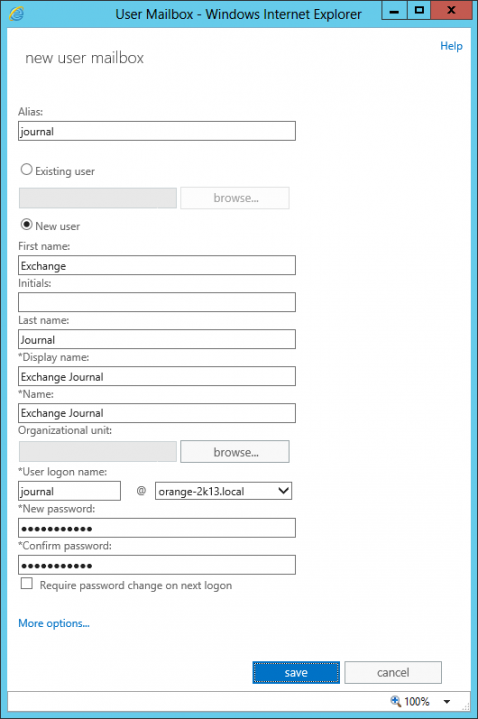Save the new user mailbox
The width and height of the screenshot is (478, 719).
(296, 673)
